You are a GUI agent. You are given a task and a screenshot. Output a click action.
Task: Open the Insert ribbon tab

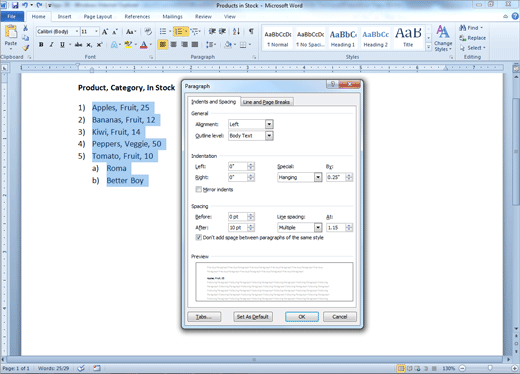[x=64, y=16]
